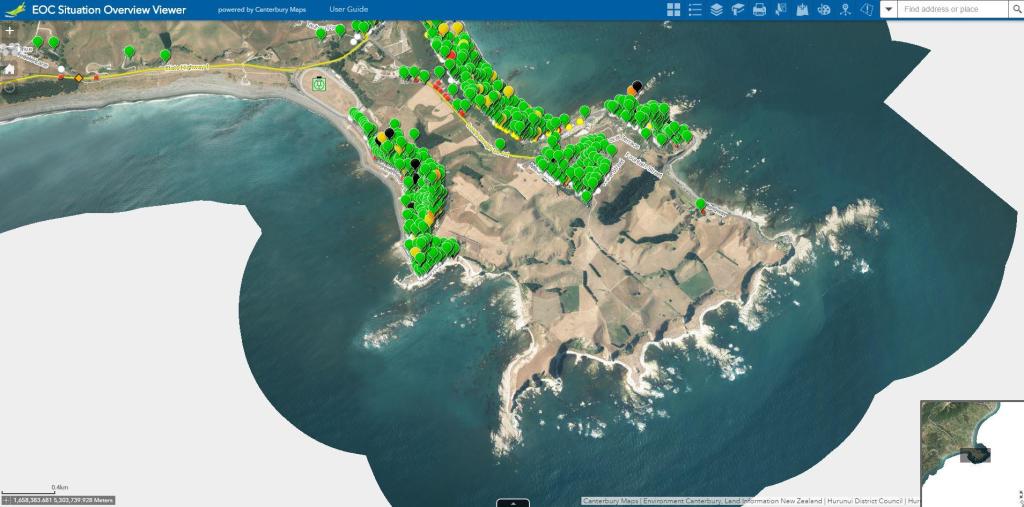Click the coordinate widget crosshair icon
The width and height of the screenshot is (1024, 507).
click(7, 500)
